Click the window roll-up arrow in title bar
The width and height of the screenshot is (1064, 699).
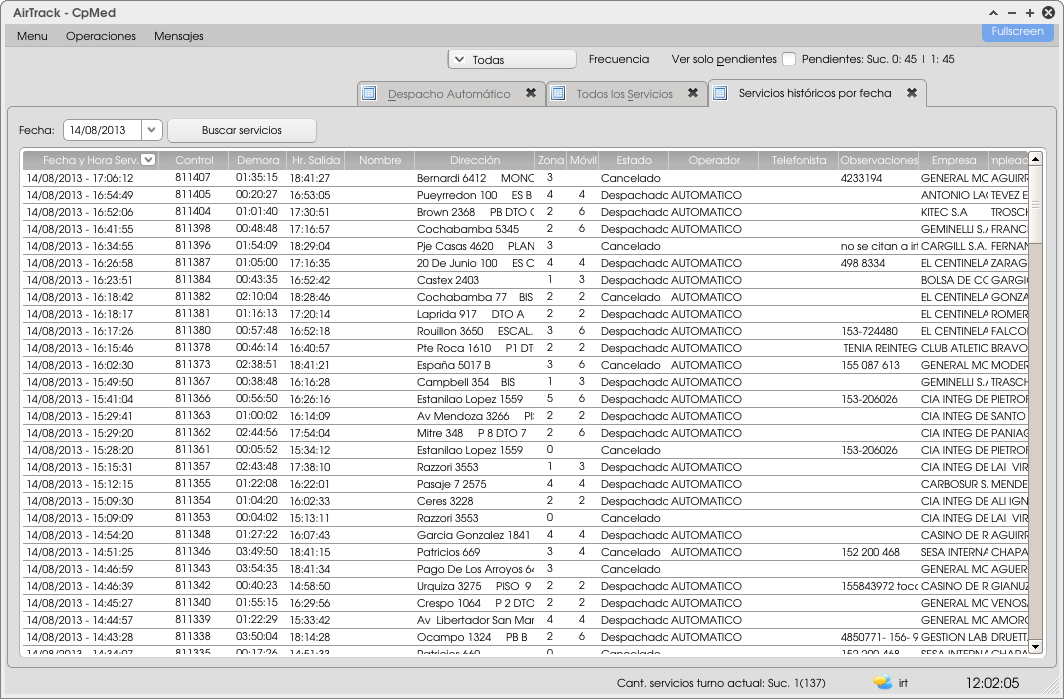993,13
